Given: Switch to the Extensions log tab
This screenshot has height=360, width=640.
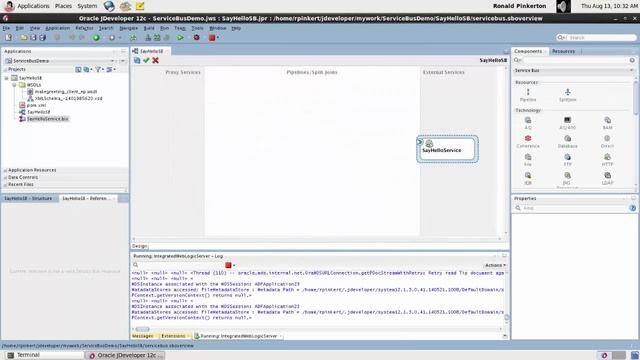Looking at the screenshot, I should [x=173, y=336].
